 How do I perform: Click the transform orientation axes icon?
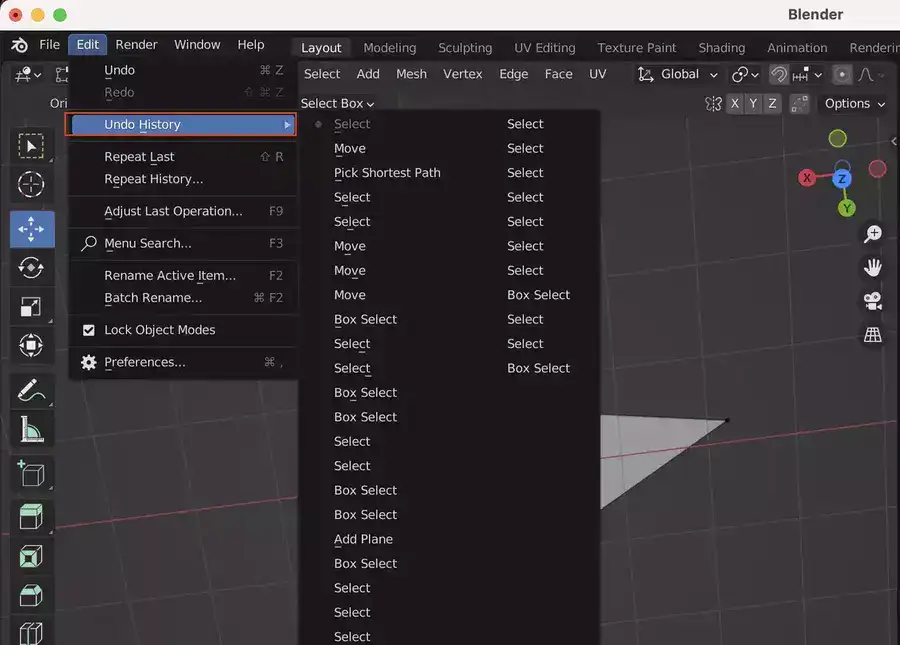click(x=646, y=75)
